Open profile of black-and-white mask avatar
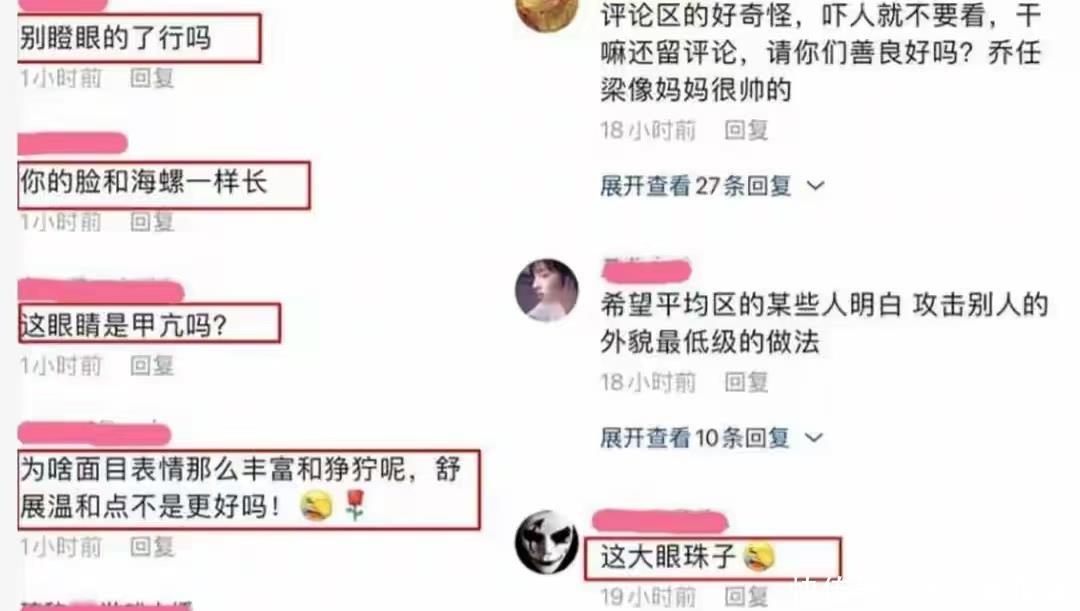The height and width of the screenshot is (611, 1080). 547,542
